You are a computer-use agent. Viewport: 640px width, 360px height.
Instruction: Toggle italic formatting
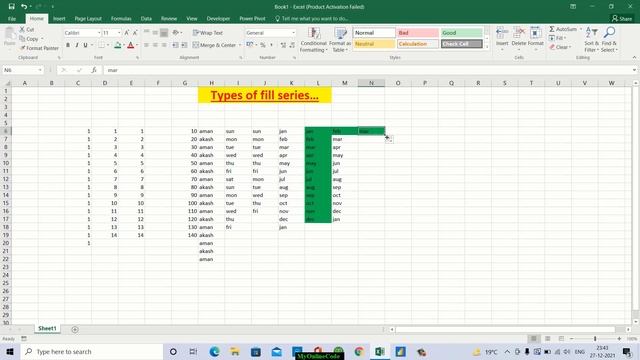[x=77, y=45]
